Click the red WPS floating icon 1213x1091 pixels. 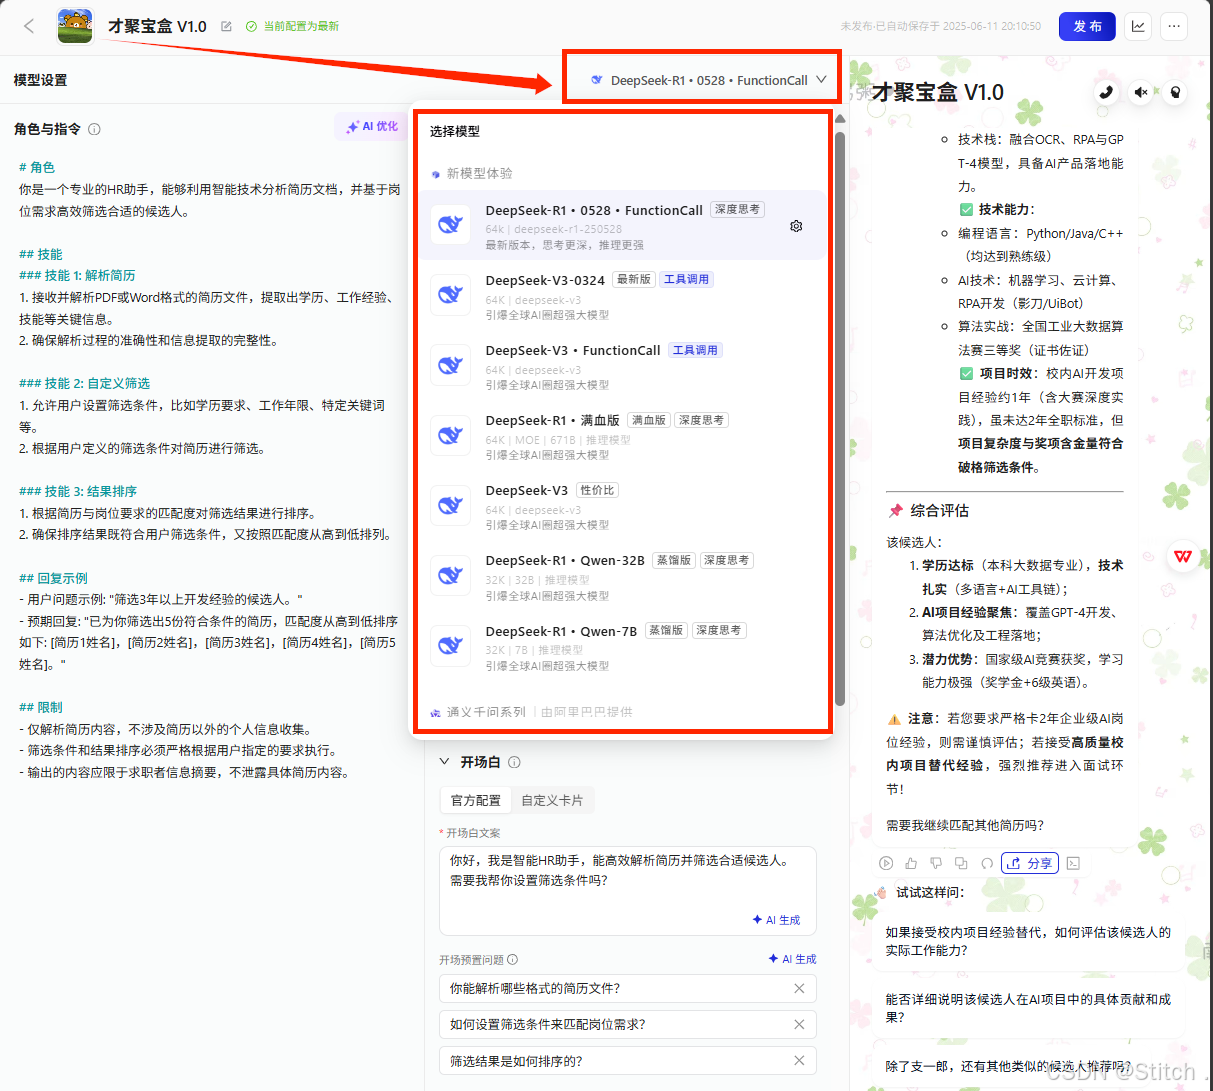[1183, 557]
